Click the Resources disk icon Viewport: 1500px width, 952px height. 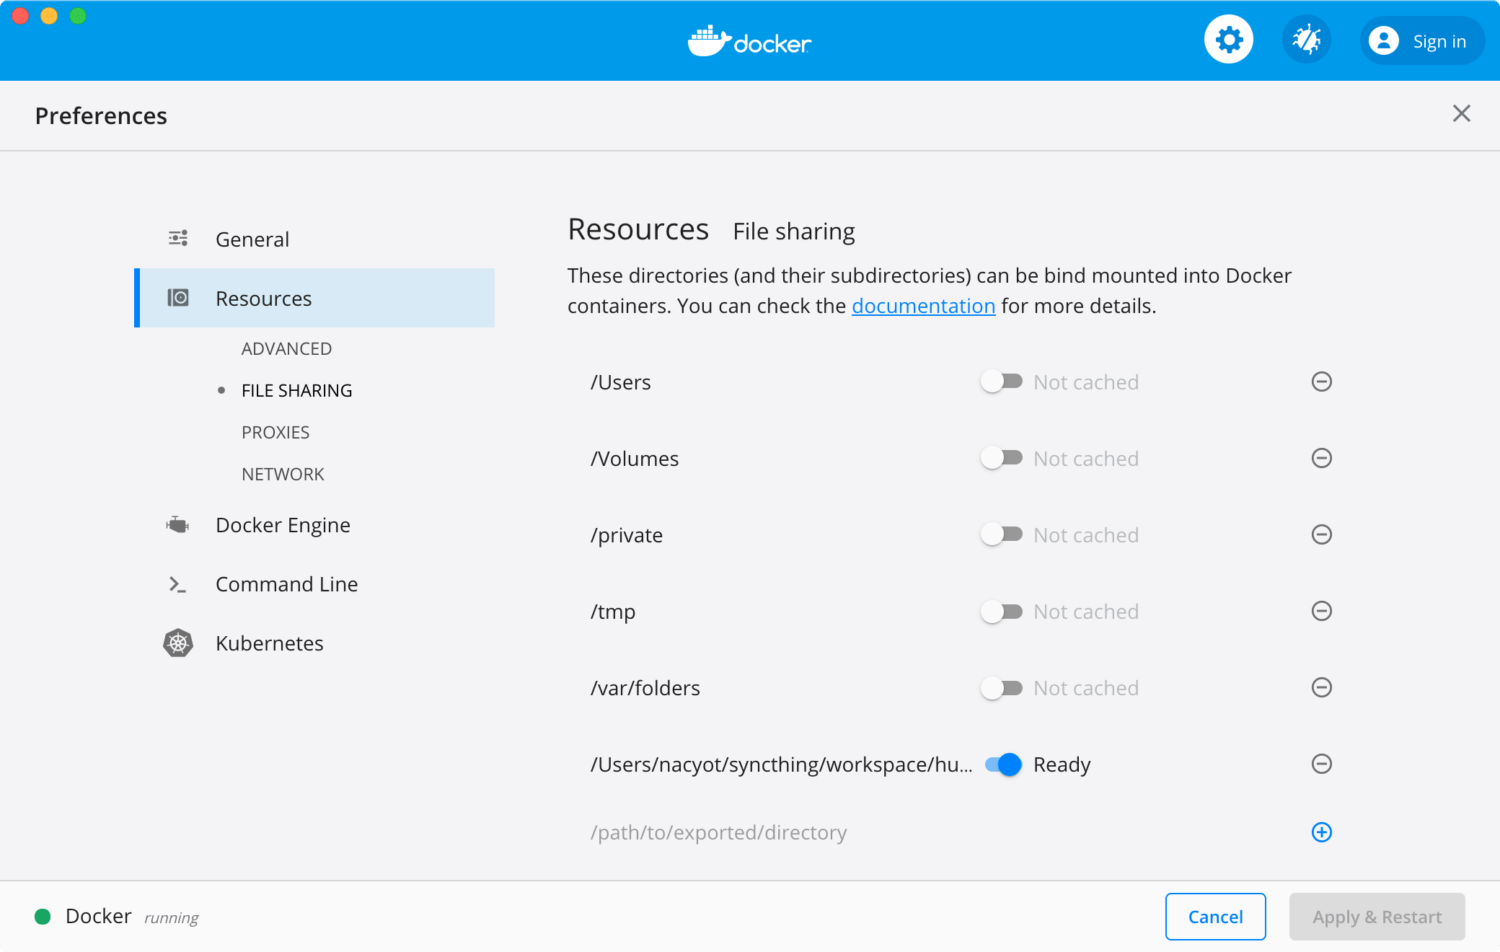(178, 298)
